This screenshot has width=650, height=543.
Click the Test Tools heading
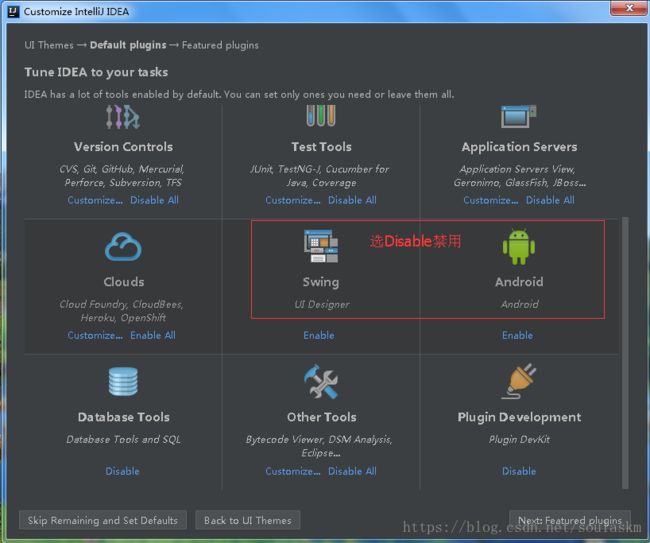coord(321,147)
